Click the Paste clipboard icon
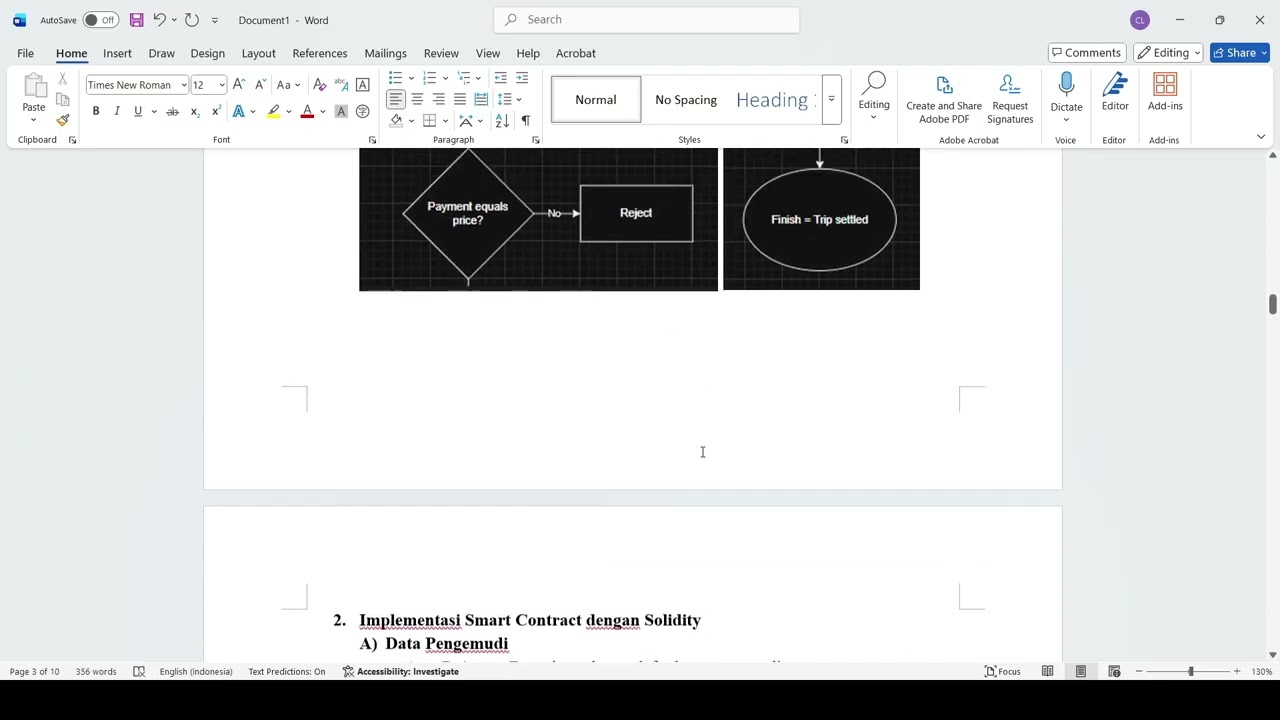 point(34,86)
